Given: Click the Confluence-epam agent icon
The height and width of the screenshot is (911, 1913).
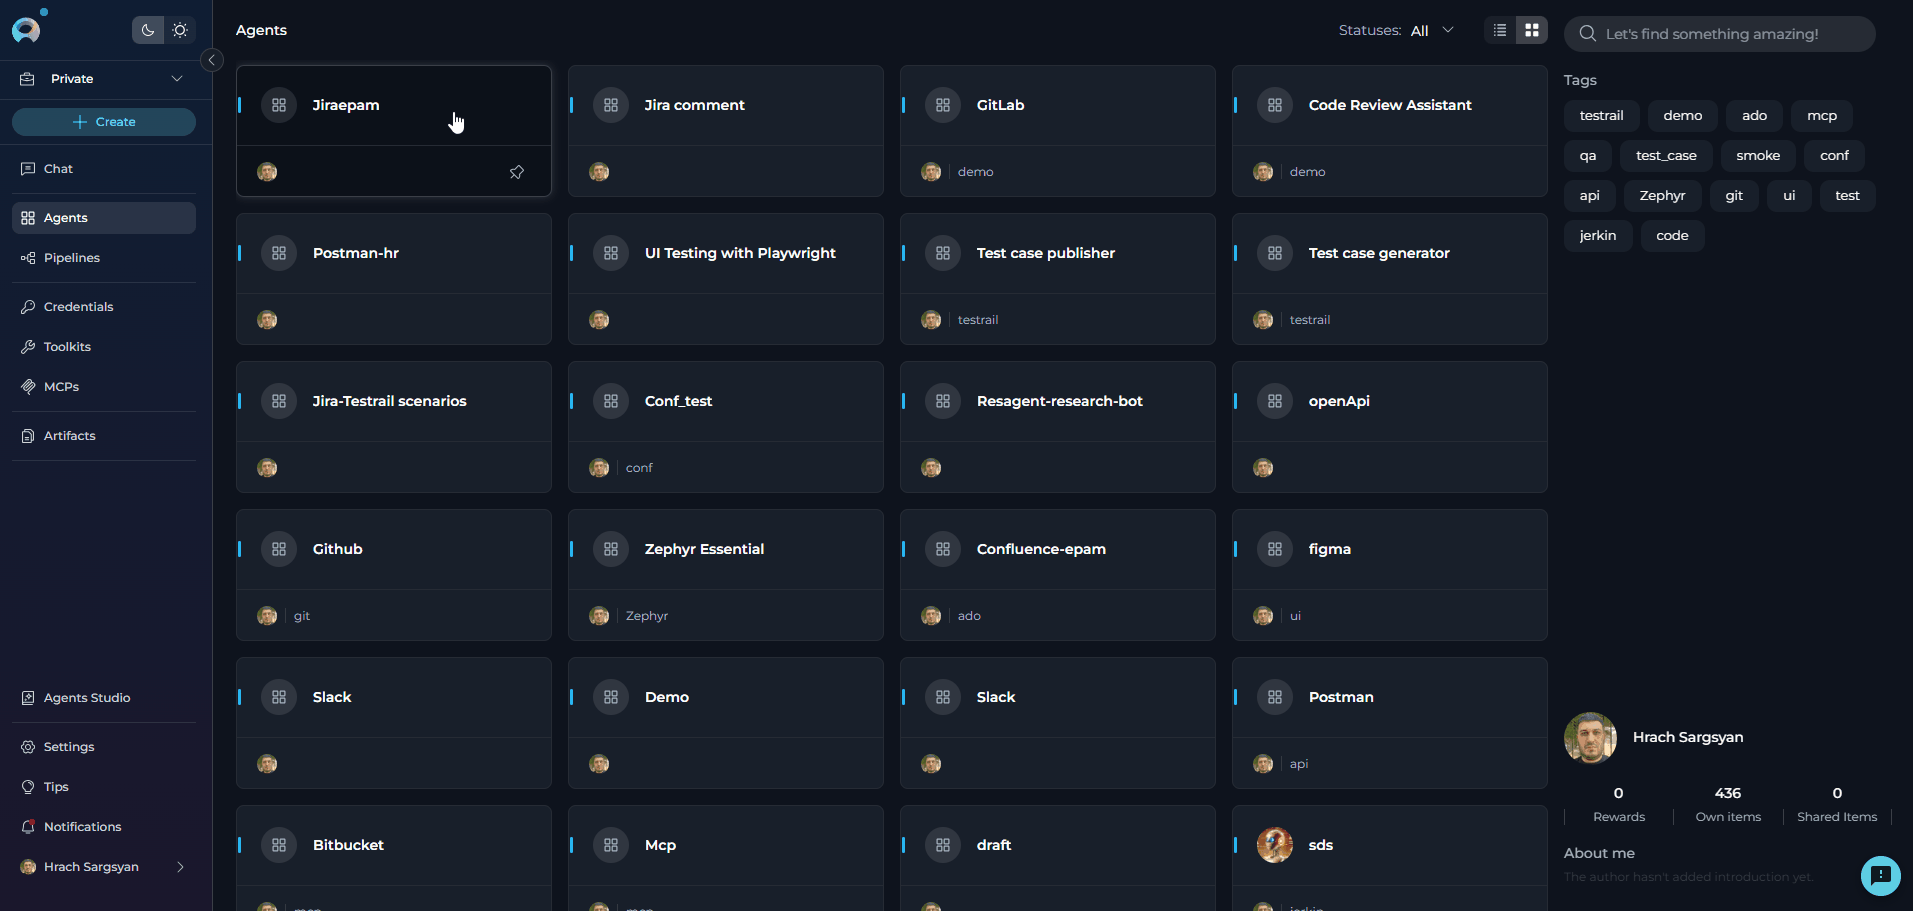Looking at the screenshot, I should point(943,549).
